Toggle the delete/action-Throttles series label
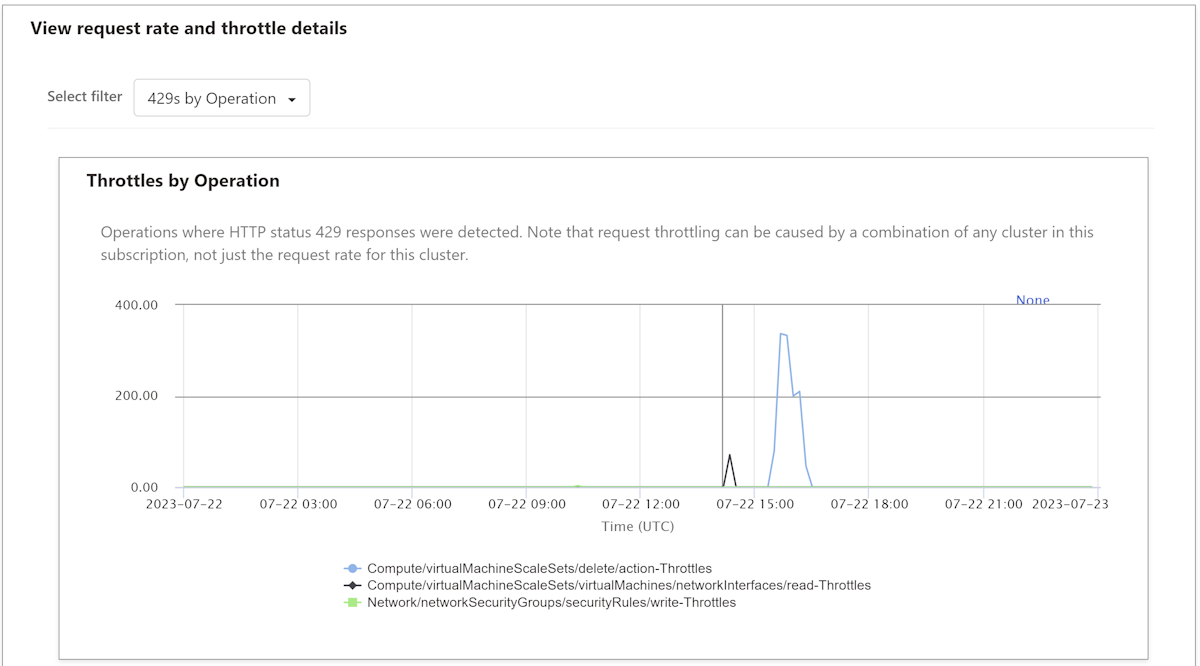The image size is (1200, 666). [x=539, y=568]
